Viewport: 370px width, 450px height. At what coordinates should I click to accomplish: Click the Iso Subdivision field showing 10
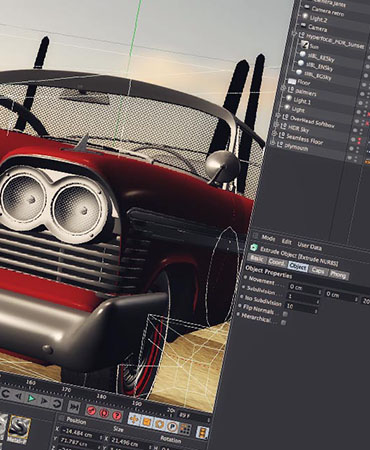coord(301,307)
